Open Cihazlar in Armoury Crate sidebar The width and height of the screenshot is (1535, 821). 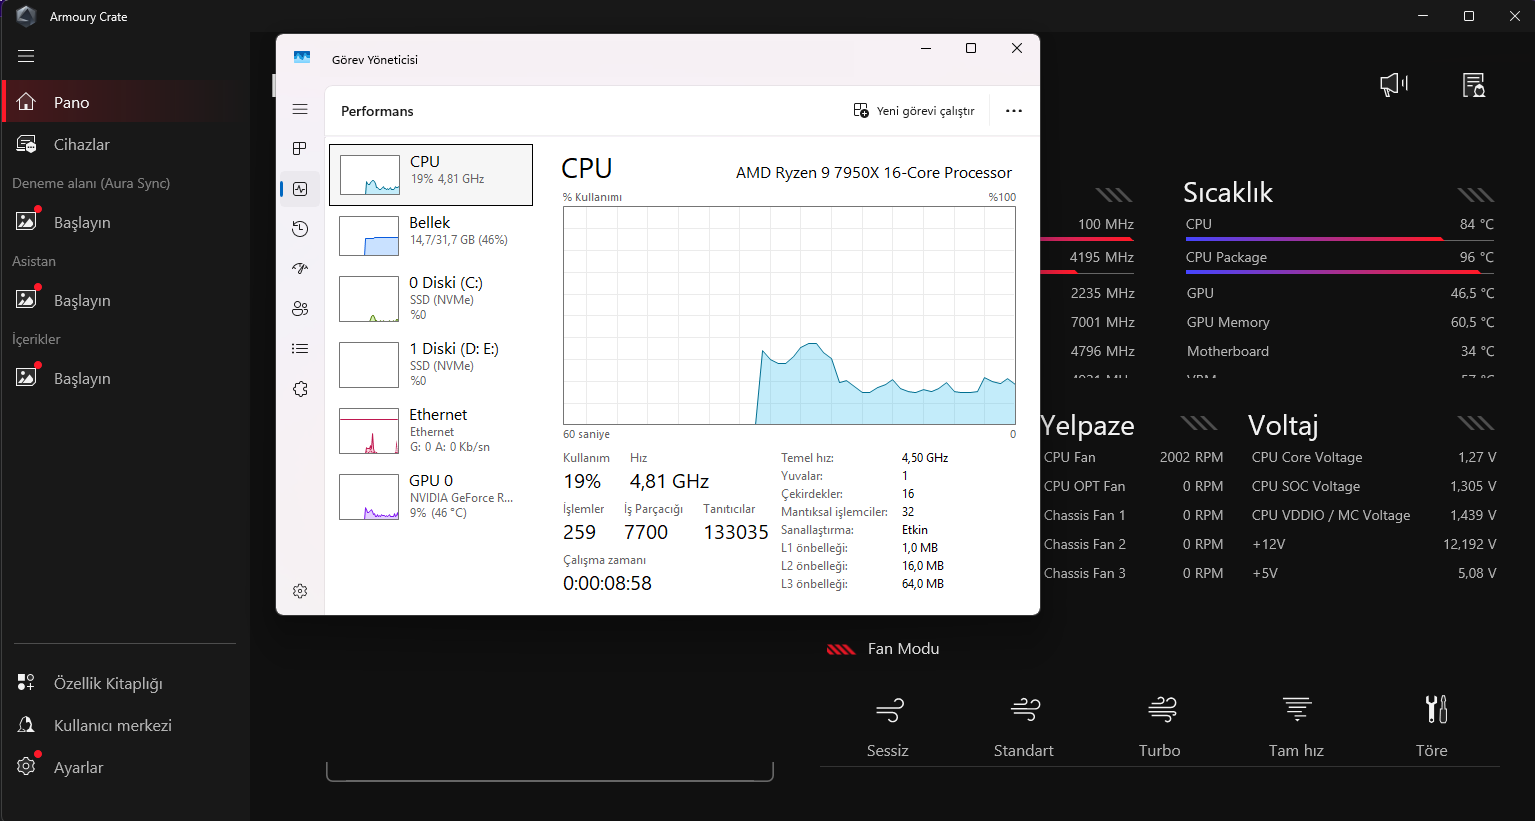pos(125,144)
